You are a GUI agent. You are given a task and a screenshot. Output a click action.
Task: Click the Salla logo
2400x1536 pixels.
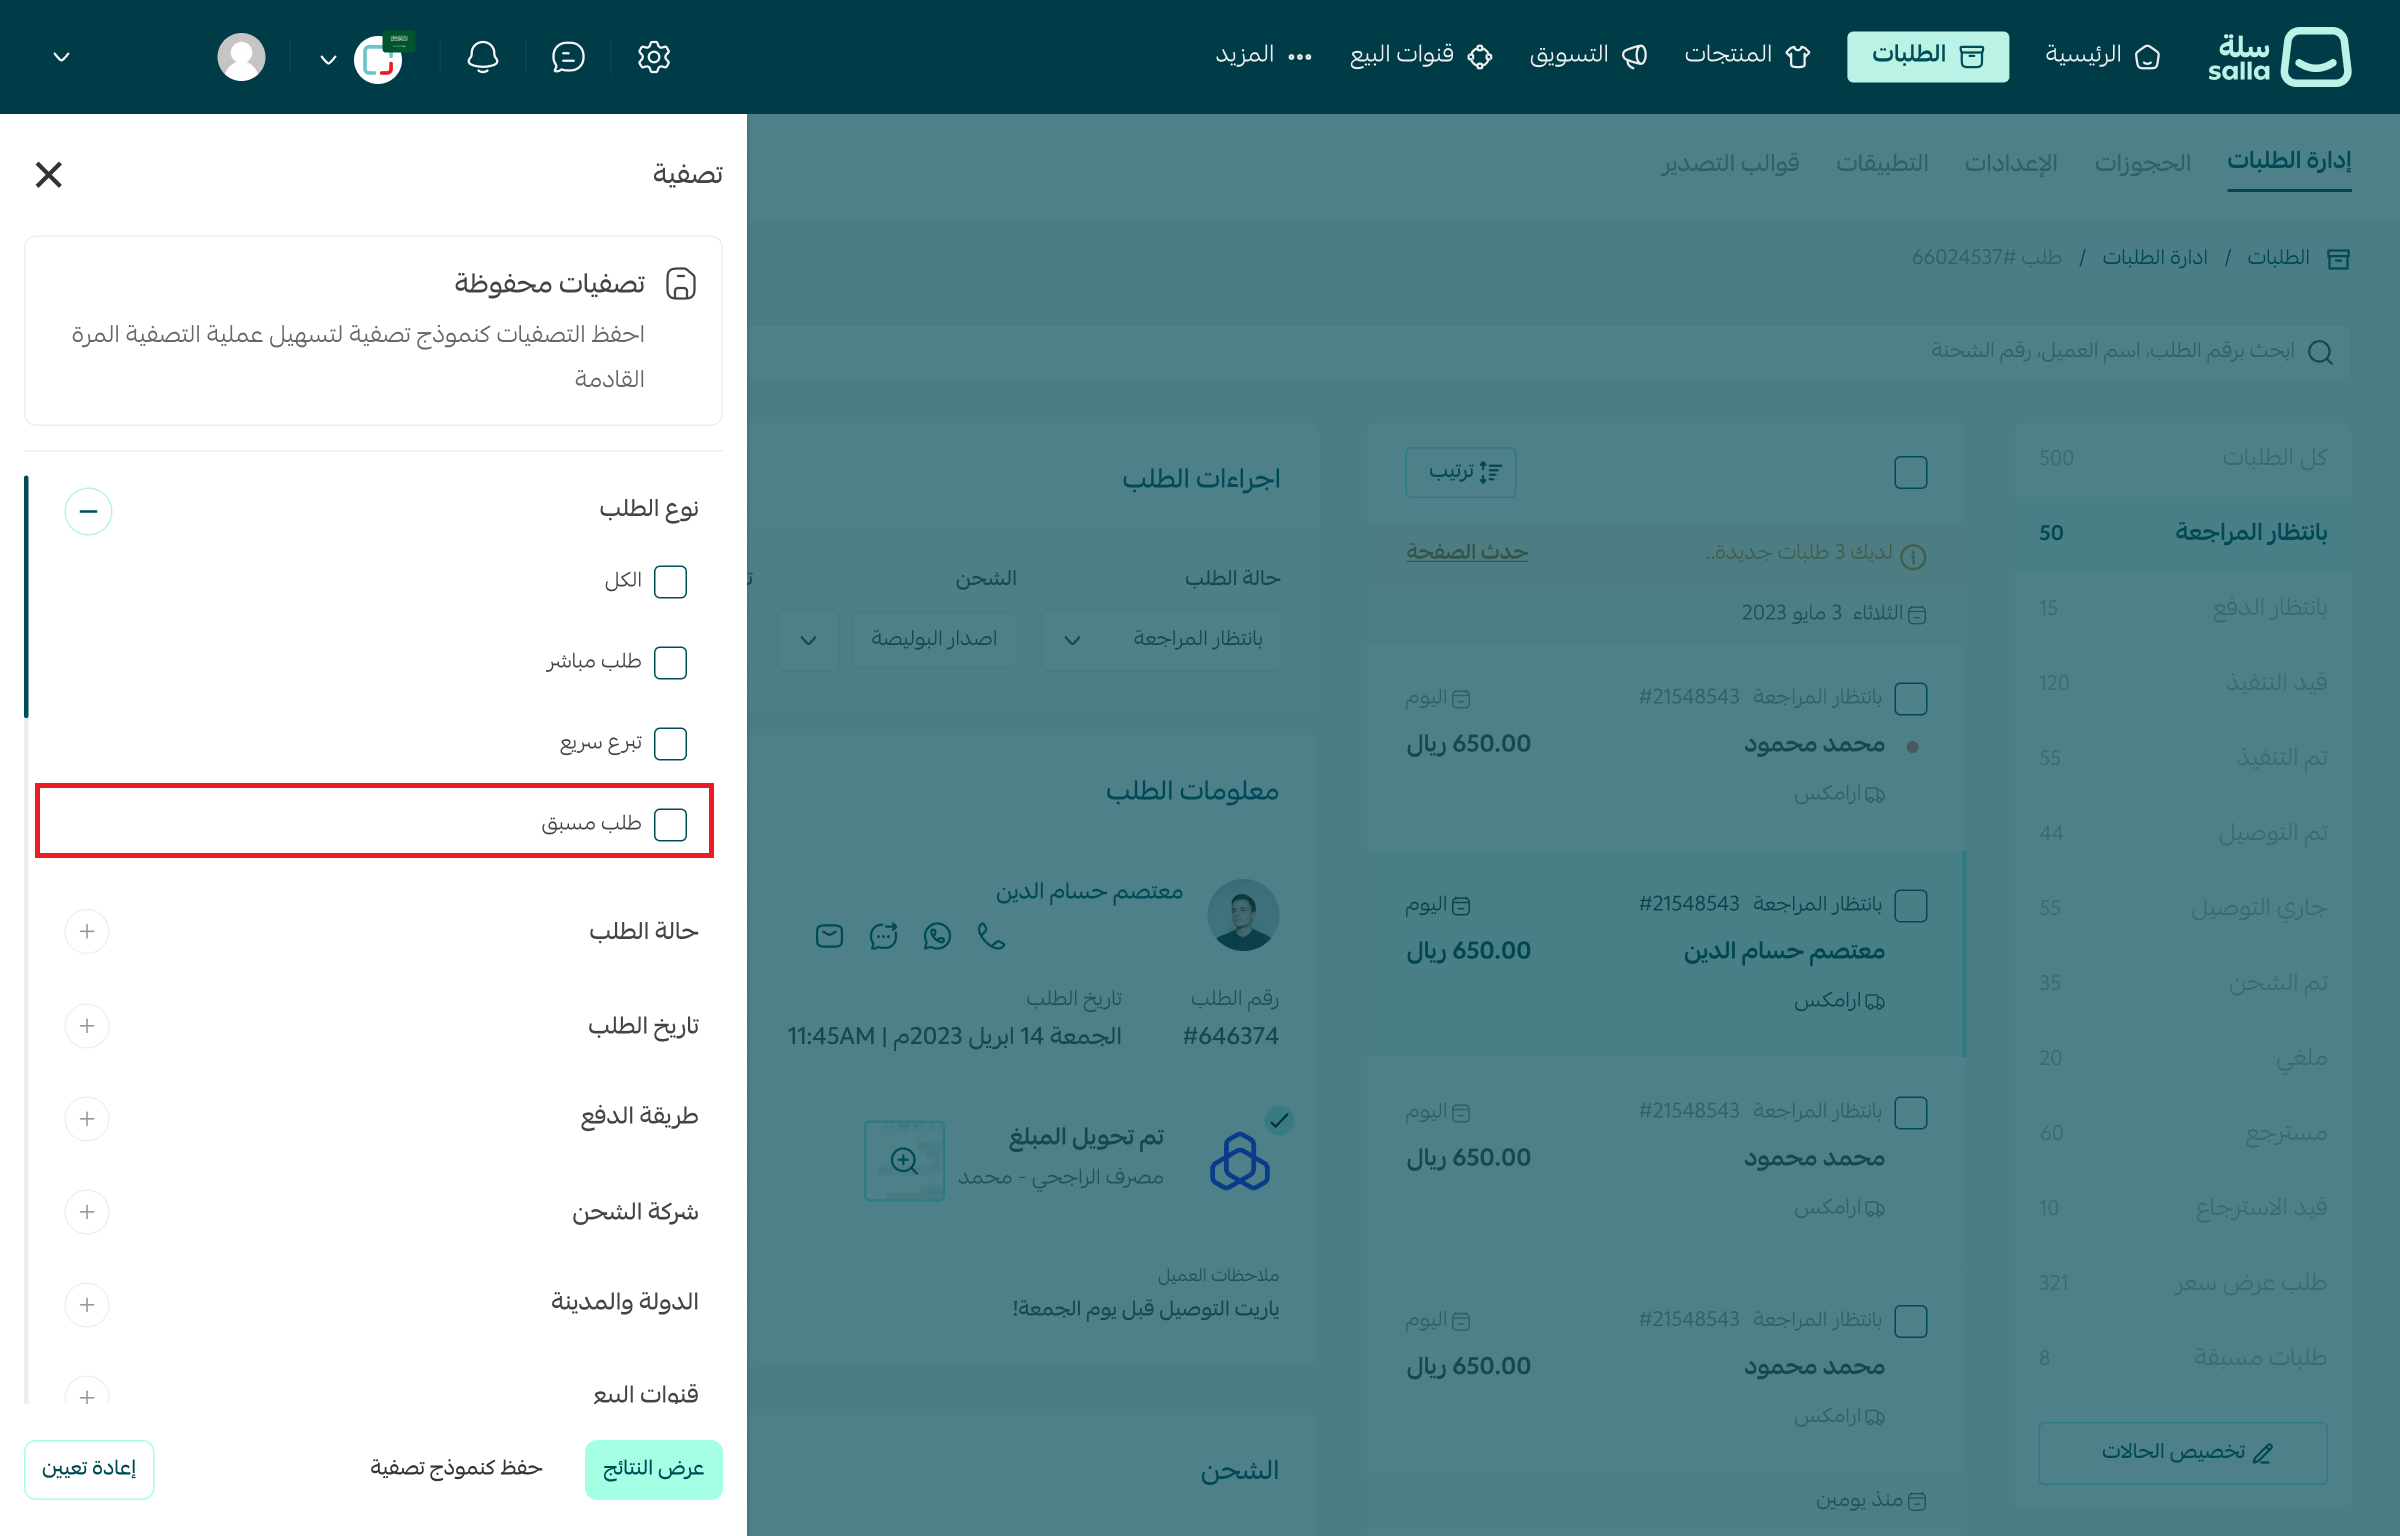pos(2279,57)
